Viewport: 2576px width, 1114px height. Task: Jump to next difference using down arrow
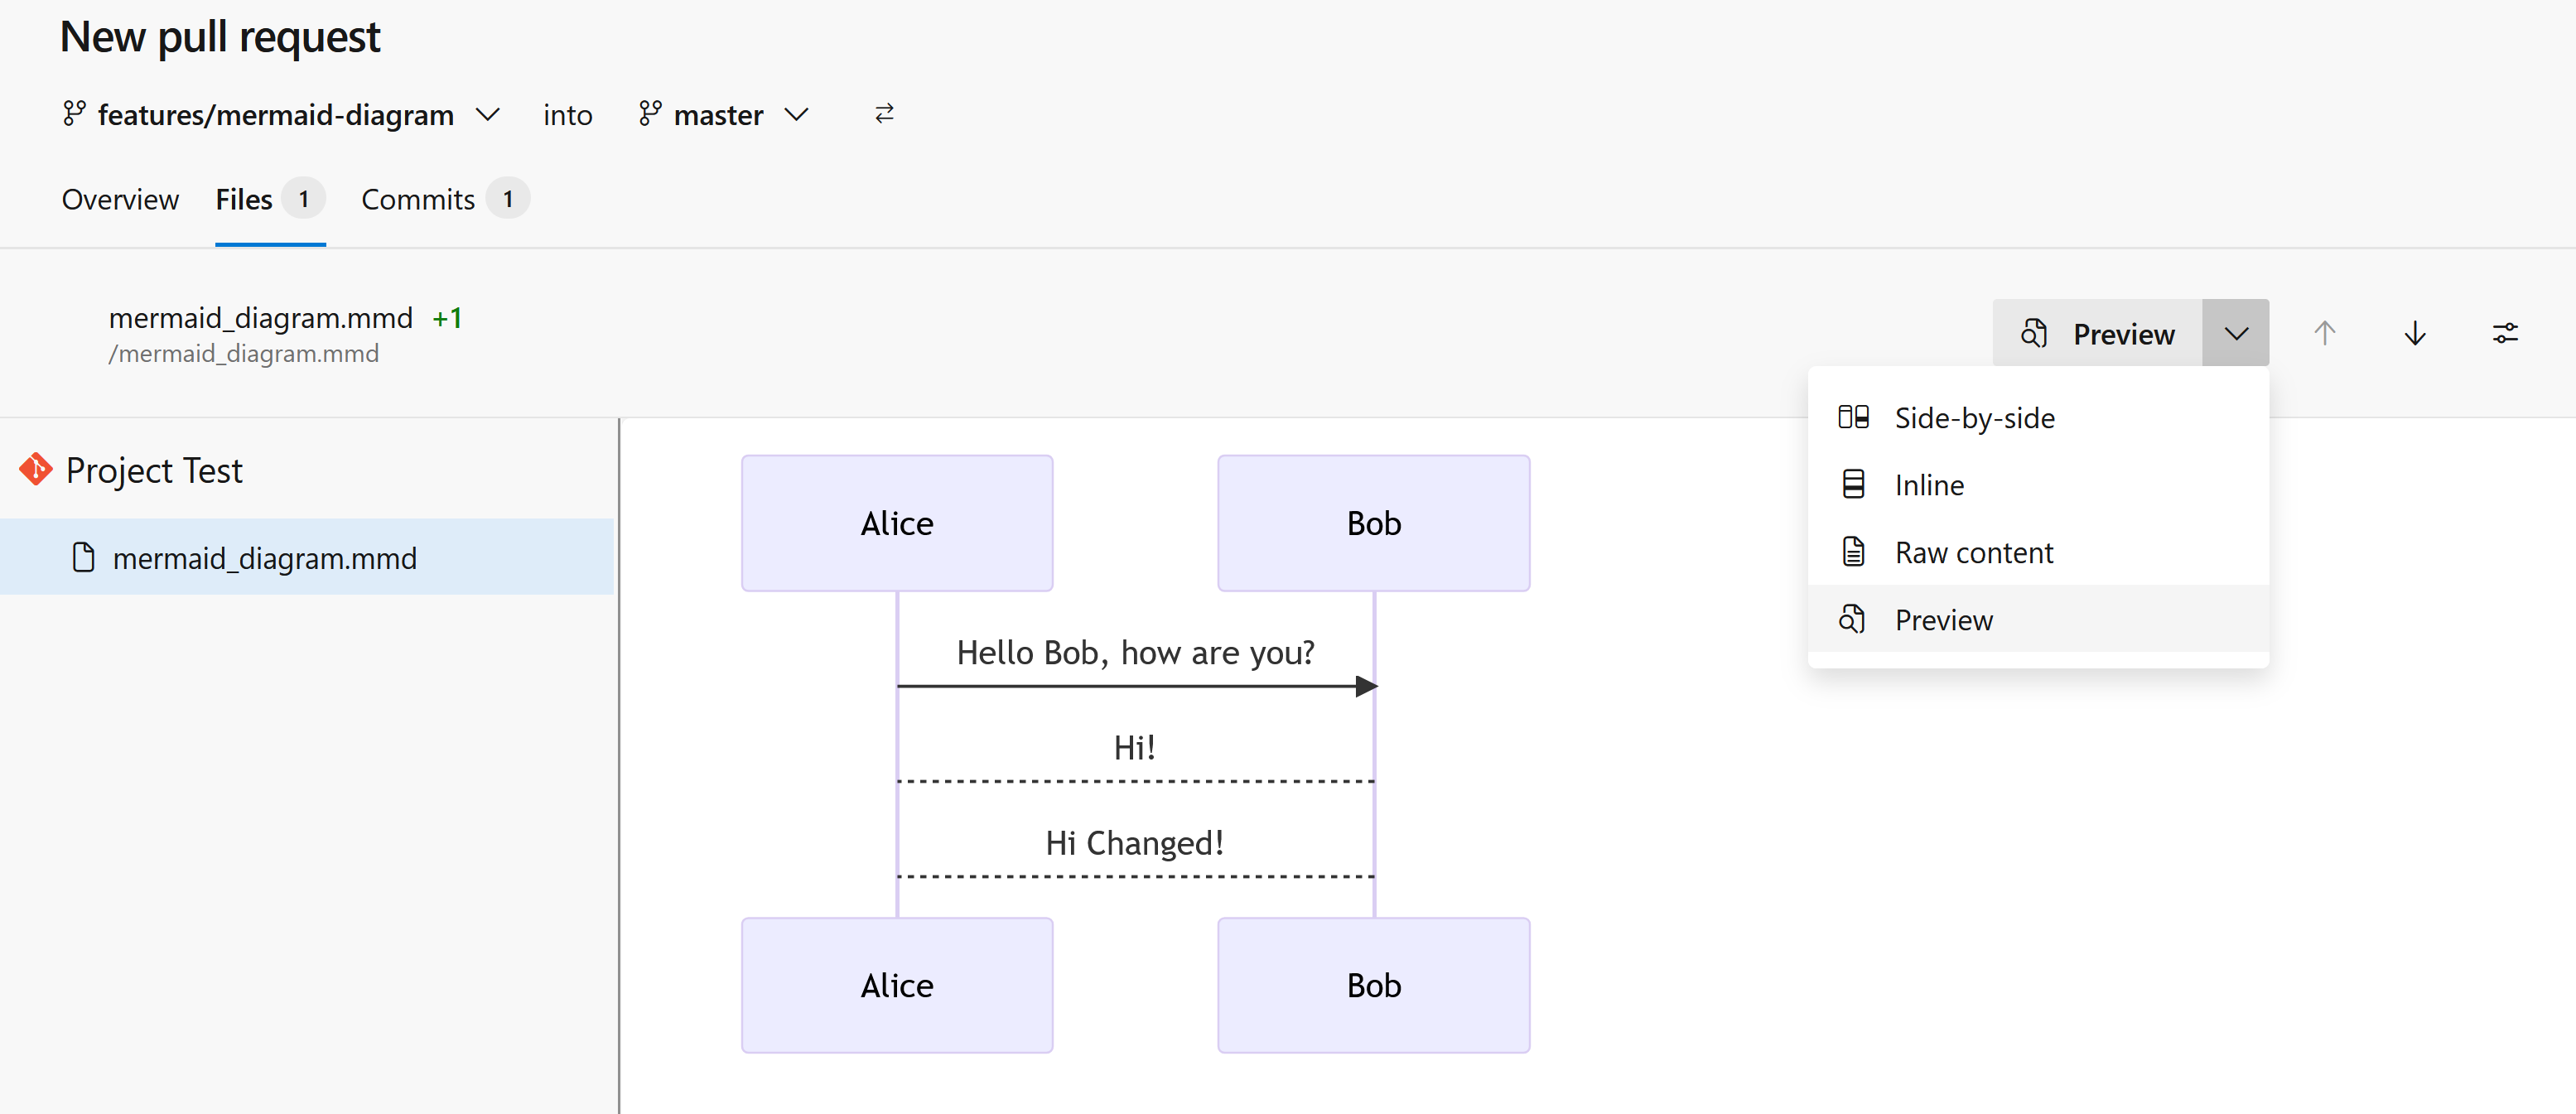[2415, 332]
